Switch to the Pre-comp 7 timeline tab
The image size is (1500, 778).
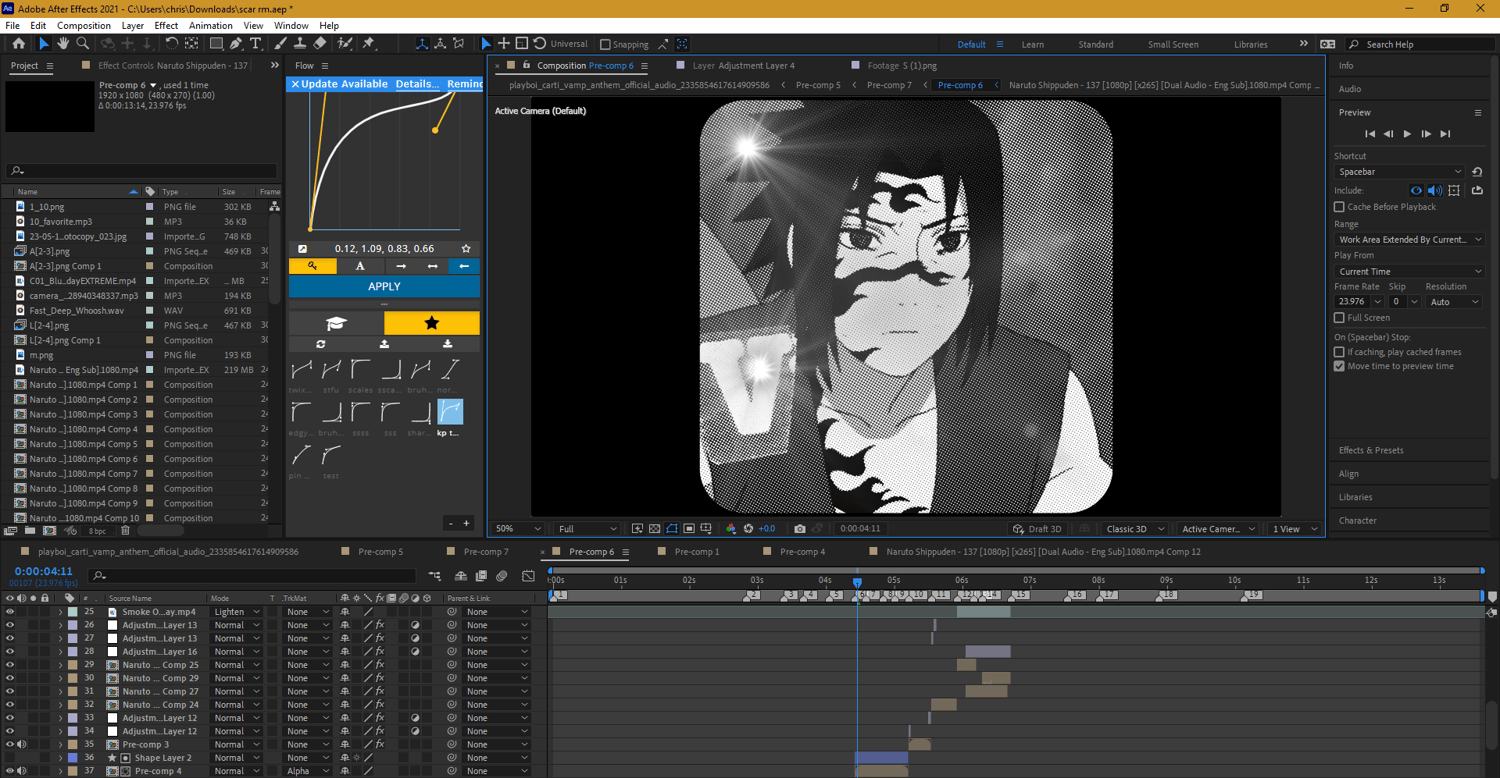pyautogui.click(x=486, y=552)
